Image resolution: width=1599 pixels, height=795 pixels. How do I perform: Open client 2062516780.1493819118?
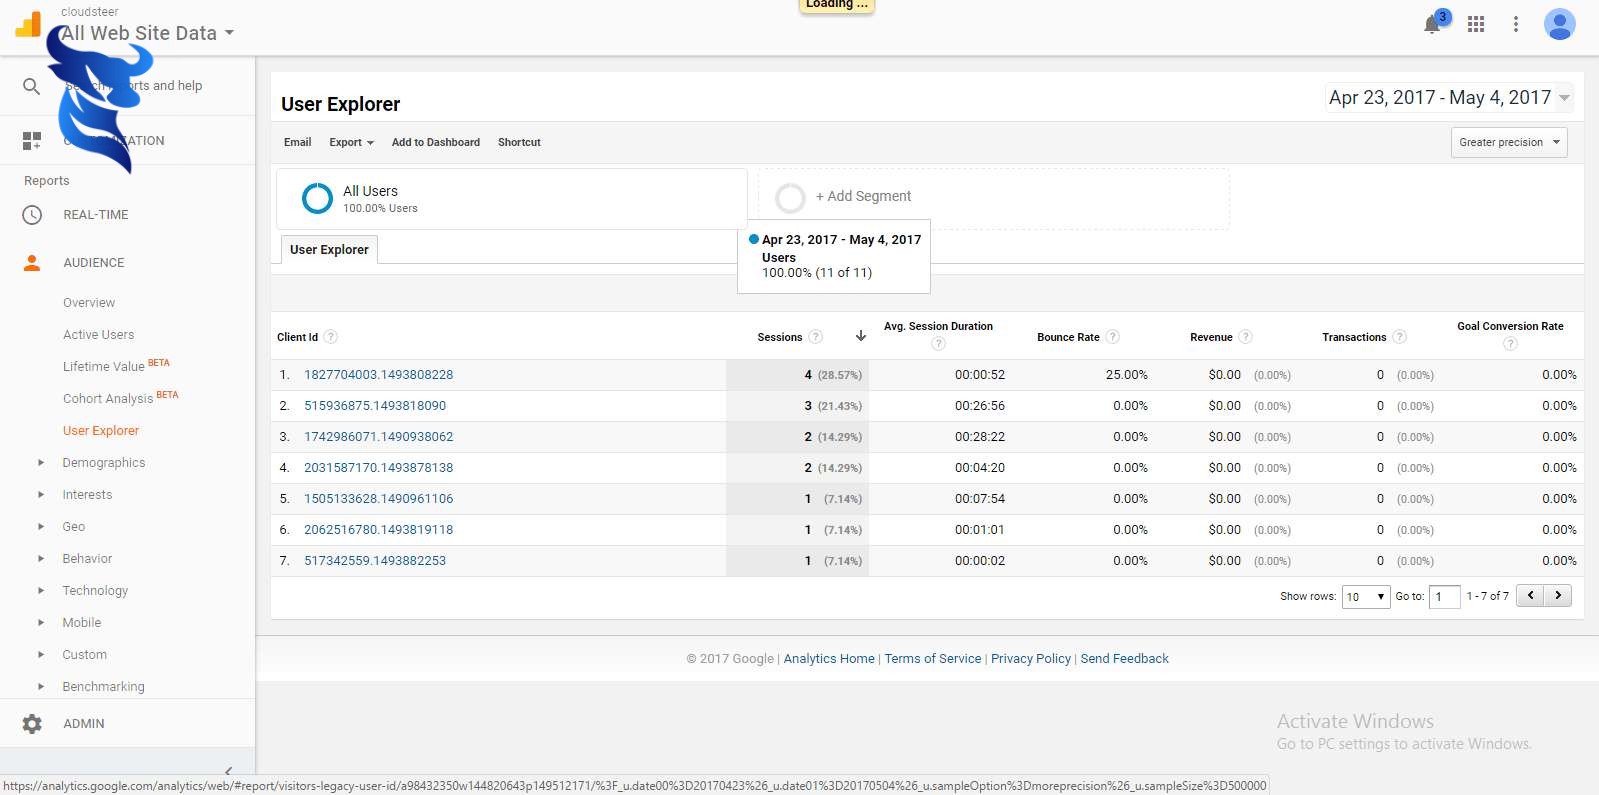(x=378, y=530)
